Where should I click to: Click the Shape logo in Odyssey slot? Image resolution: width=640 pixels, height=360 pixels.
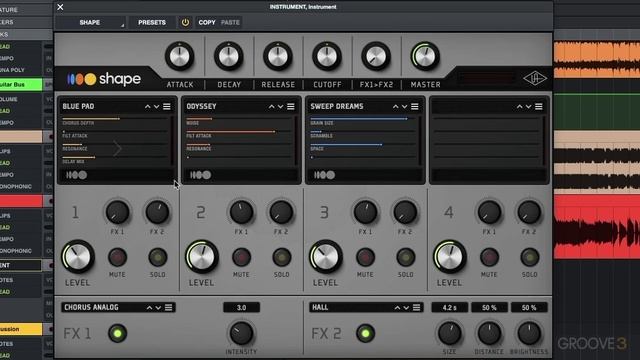point(201,175)
